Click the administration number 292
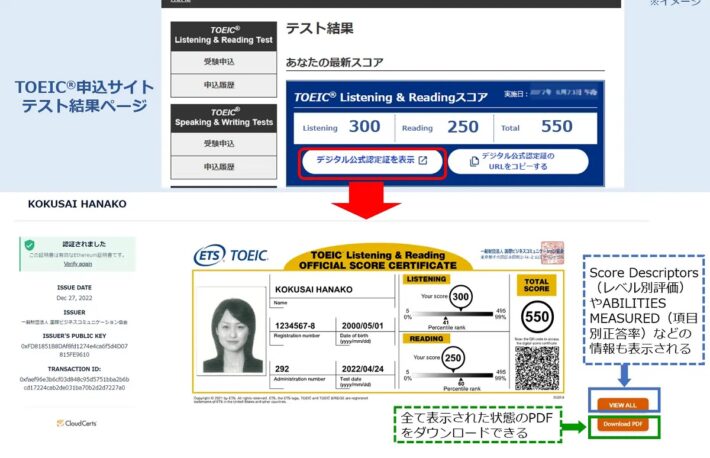Image resolution: width=710 pixels, height=458 pixels. point(282,369)
